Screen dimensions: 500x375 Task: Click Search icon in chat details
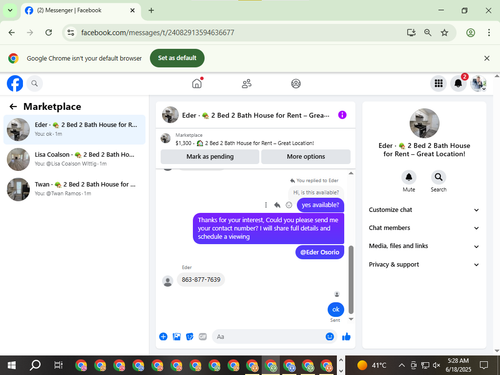click(x=438, y=177)
